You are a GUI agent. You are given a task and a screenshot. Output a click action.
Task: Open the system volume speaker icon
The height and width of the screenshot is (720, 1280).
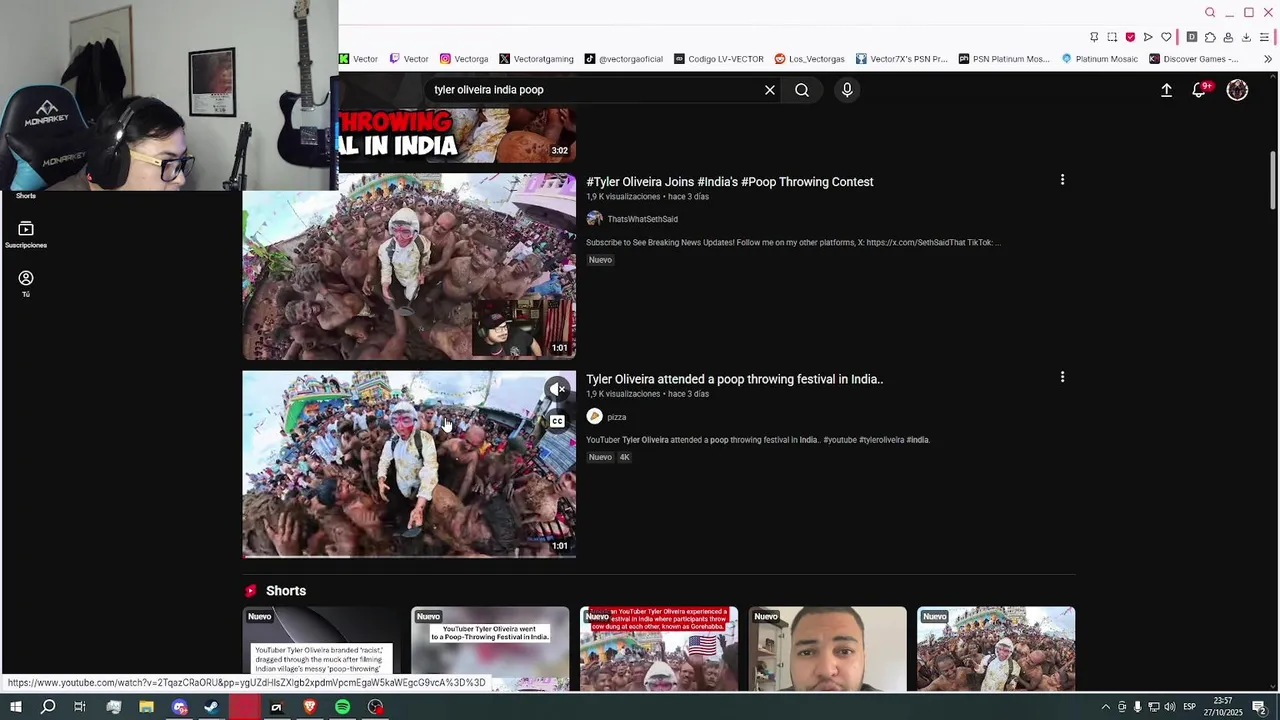point(1169,707)
